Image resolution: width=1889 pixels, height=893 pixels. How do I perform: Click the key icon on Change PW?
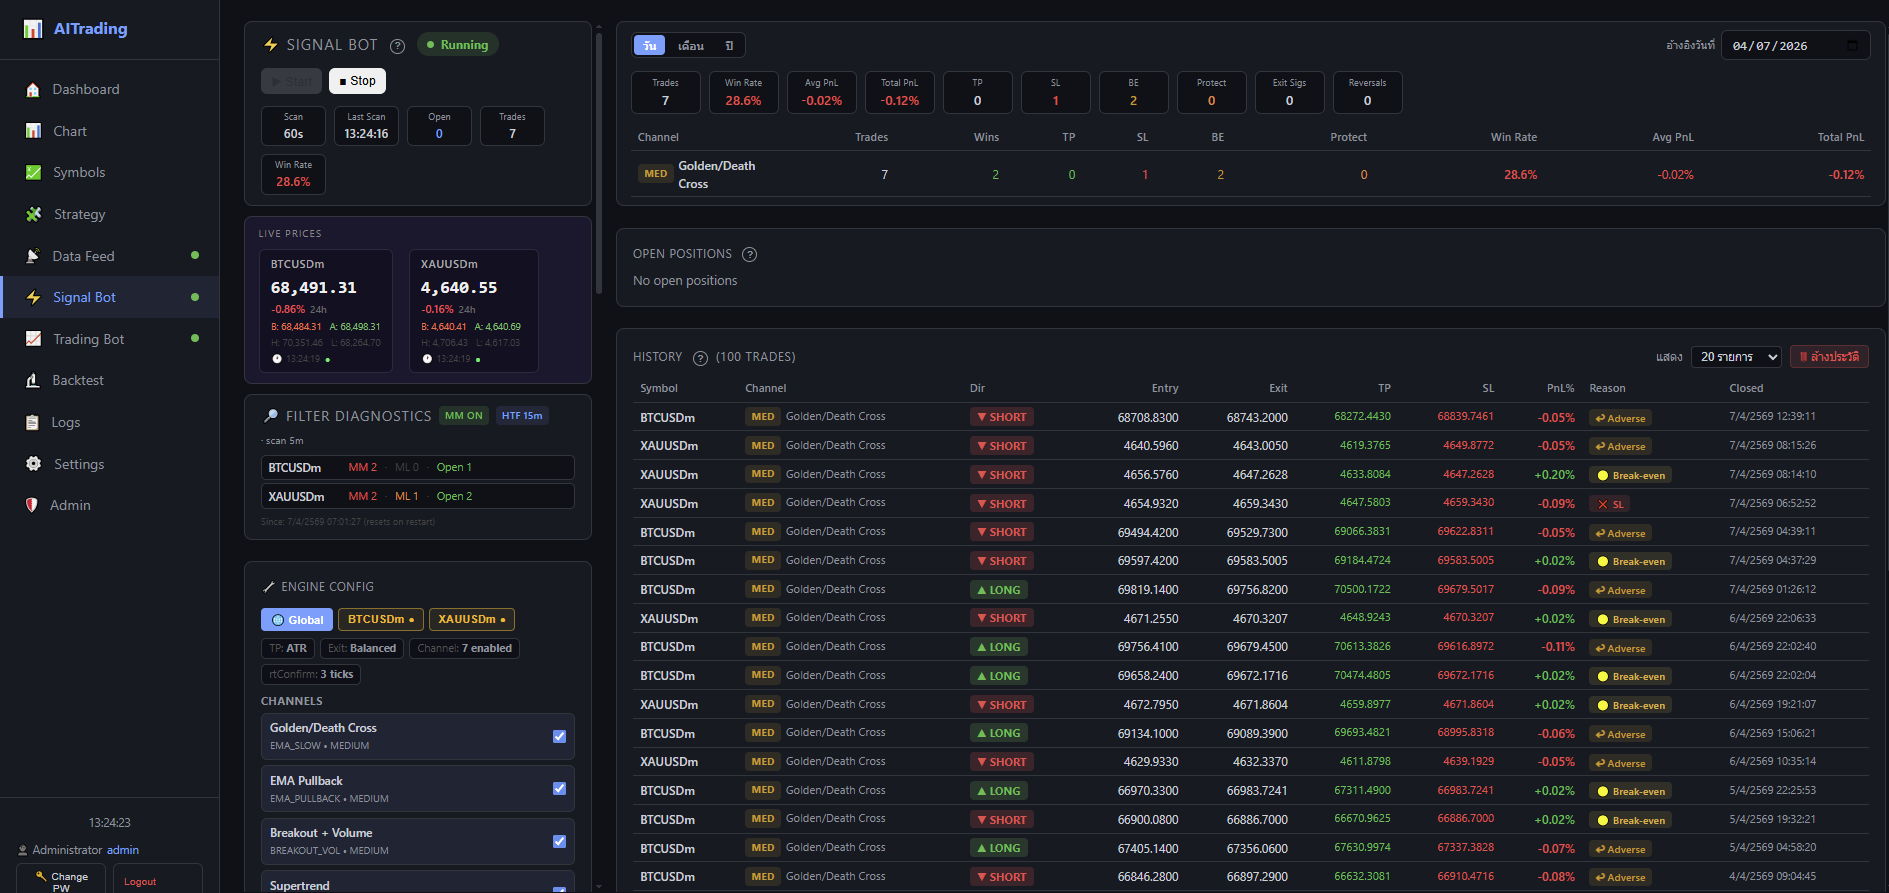[x=41, y=876]
